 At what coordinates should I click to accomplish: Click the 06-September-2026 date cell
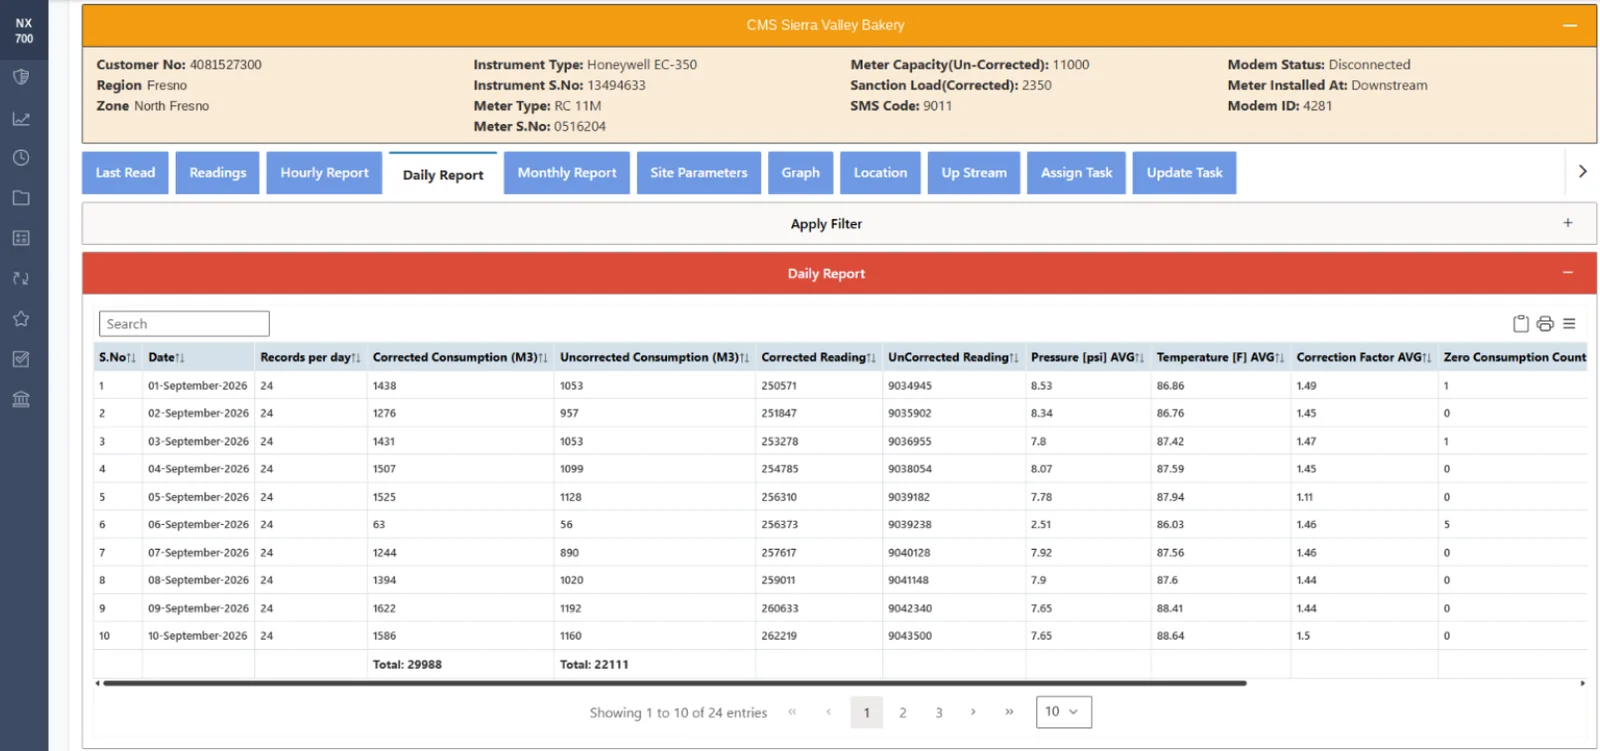(x=198, y=524)
